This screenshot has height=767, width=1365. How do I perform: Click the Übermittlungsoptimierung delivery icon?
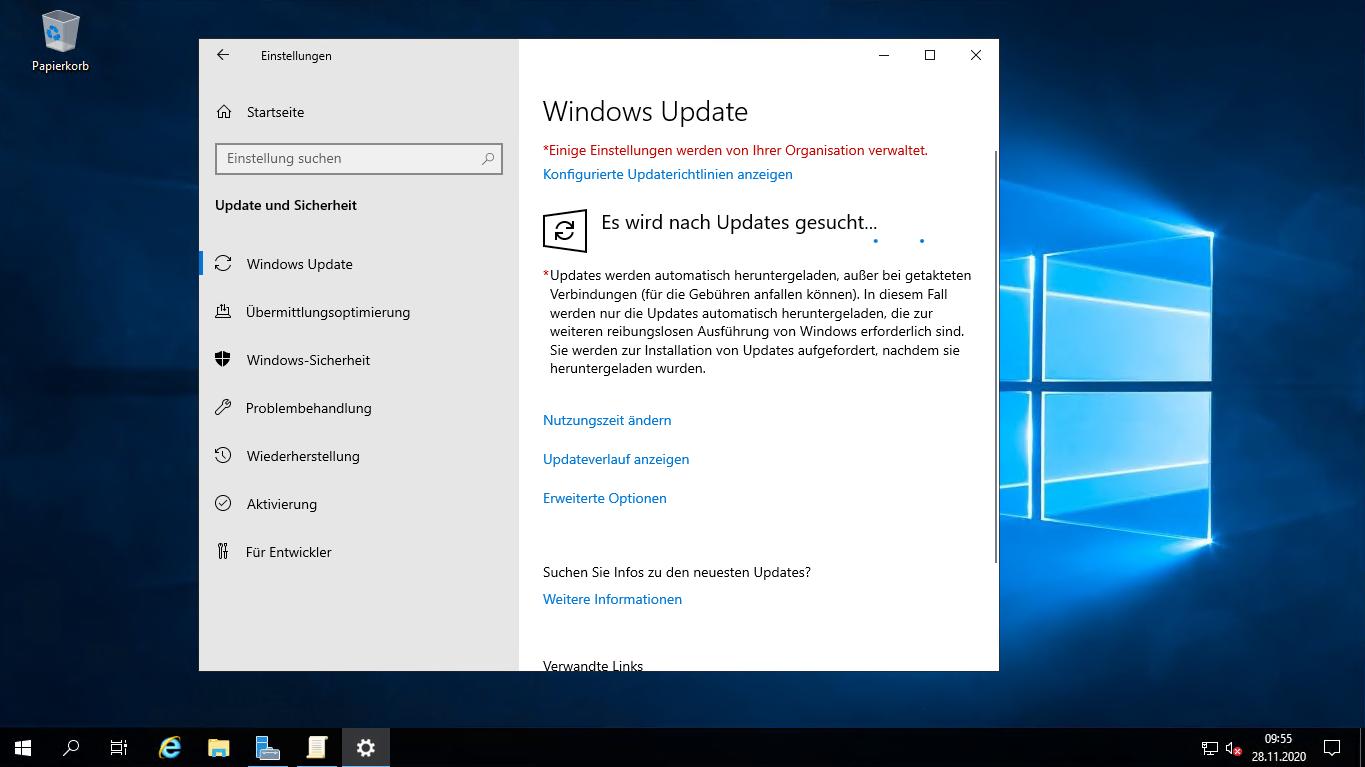(x=224, y=312)
